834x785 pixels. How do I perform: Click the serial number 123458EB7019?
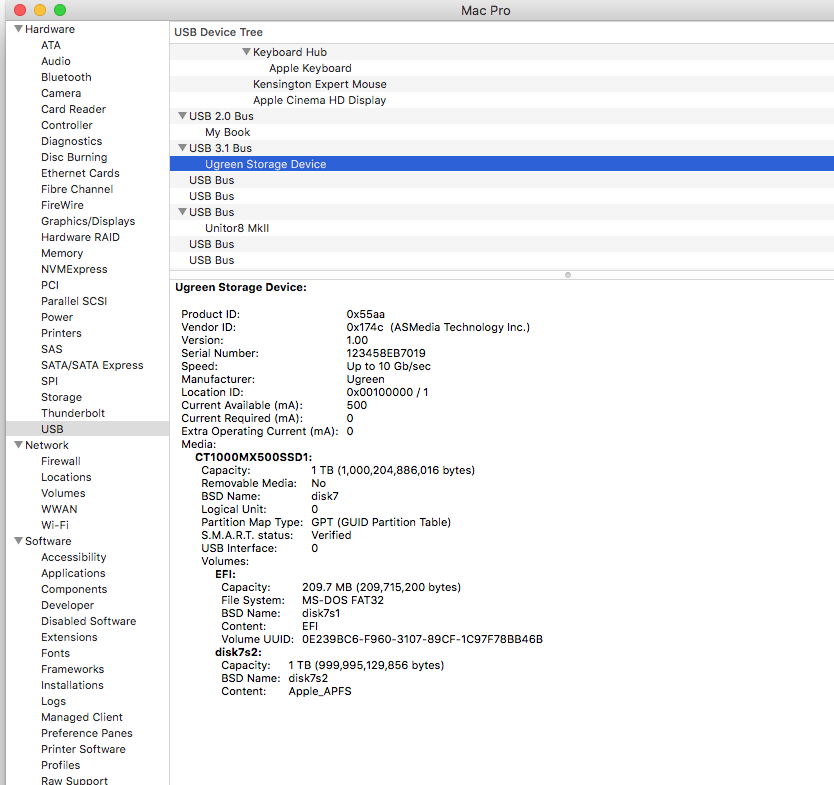[386, 353]
